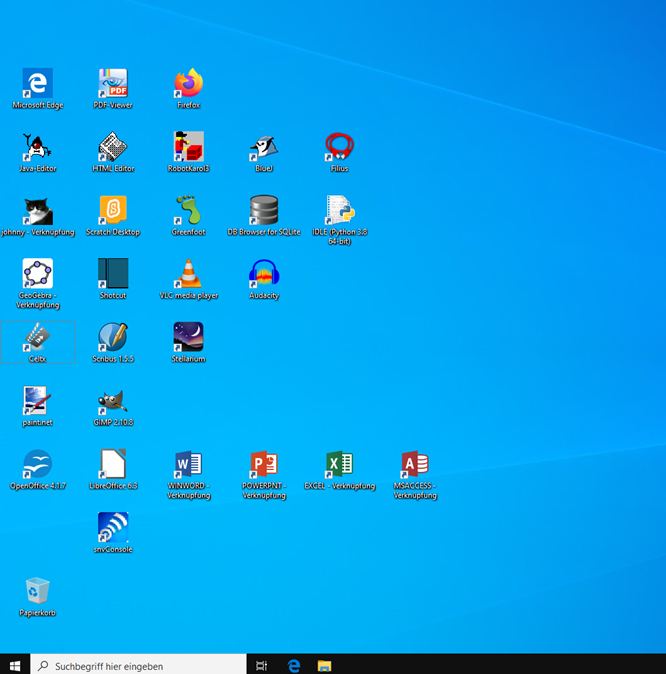
Task: Select the johnny - Verknüpfung cat icon
Action: (38, 210)
